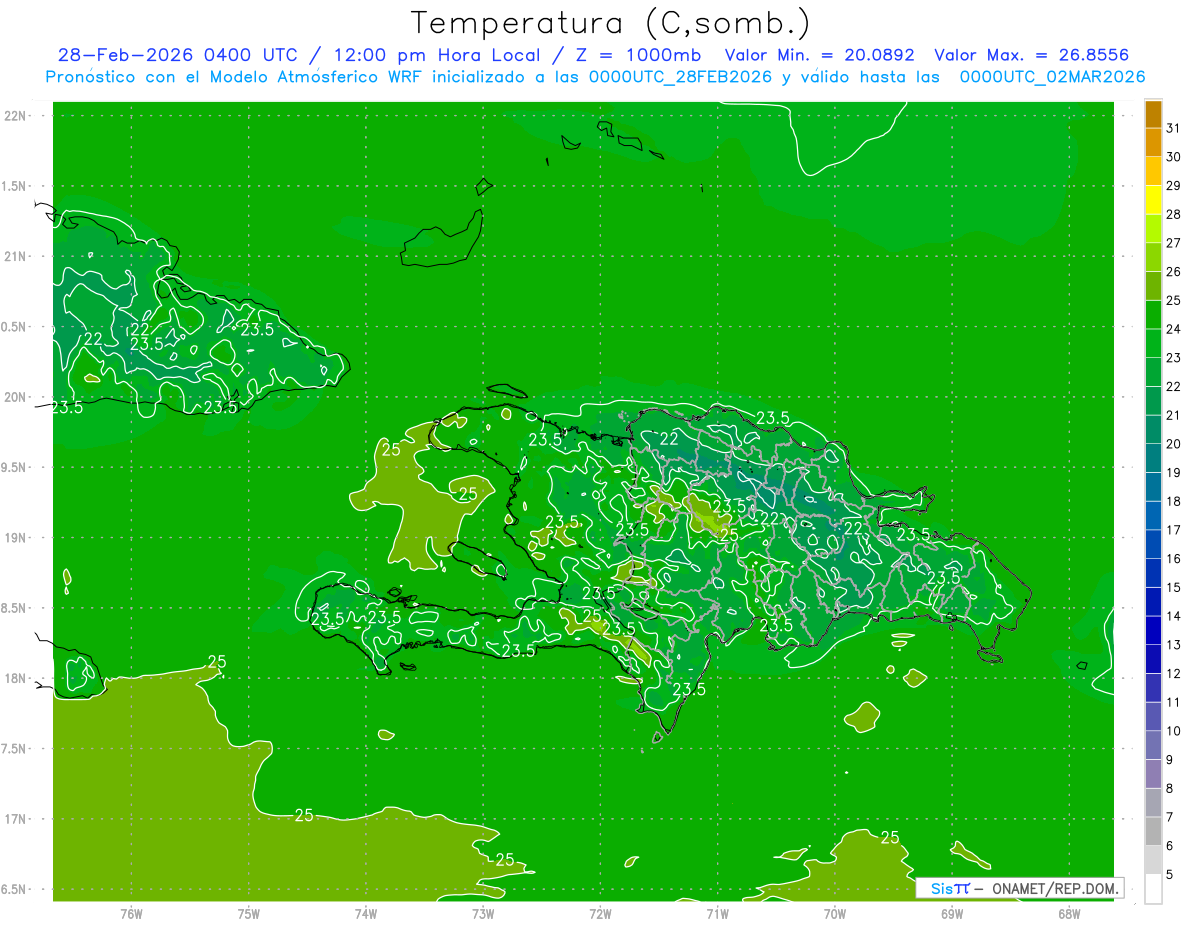The width and height of the screenshot is (1200, 927).
Task: Click the '73W' longitude axis label
Action: click(483, 913)
